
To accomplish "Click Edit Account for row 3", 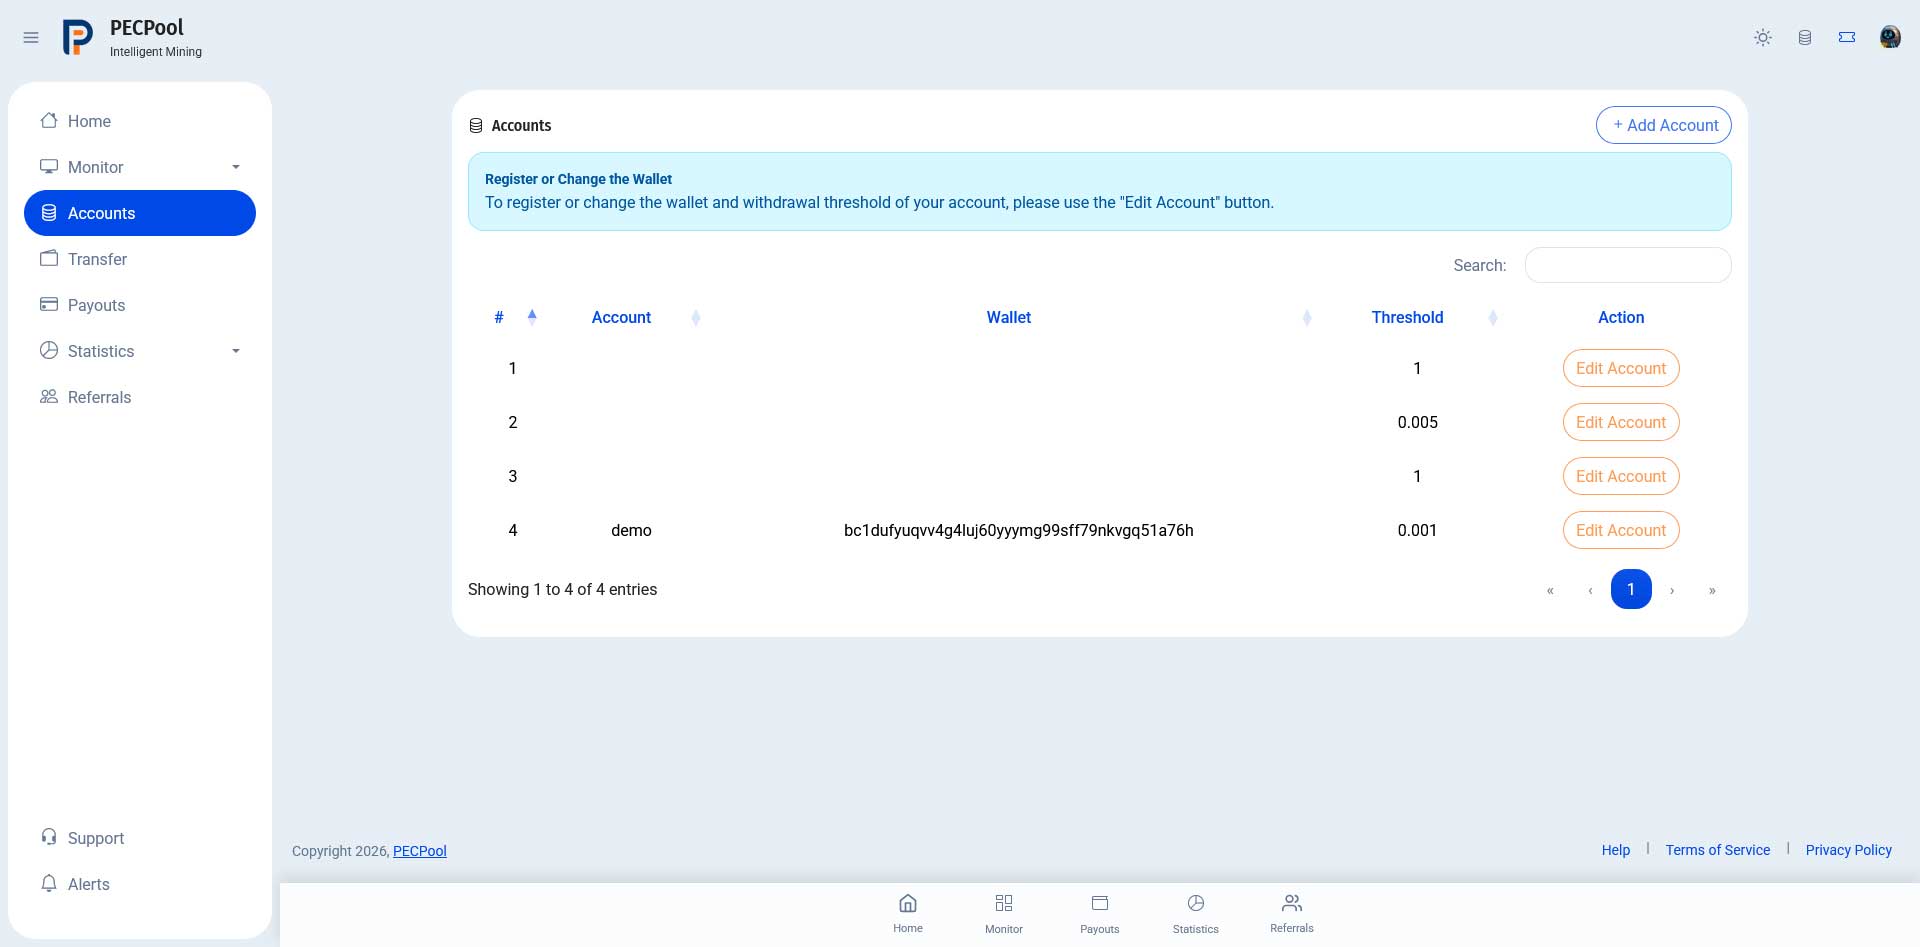I will pyautogui.click(x=1621, y=476).
